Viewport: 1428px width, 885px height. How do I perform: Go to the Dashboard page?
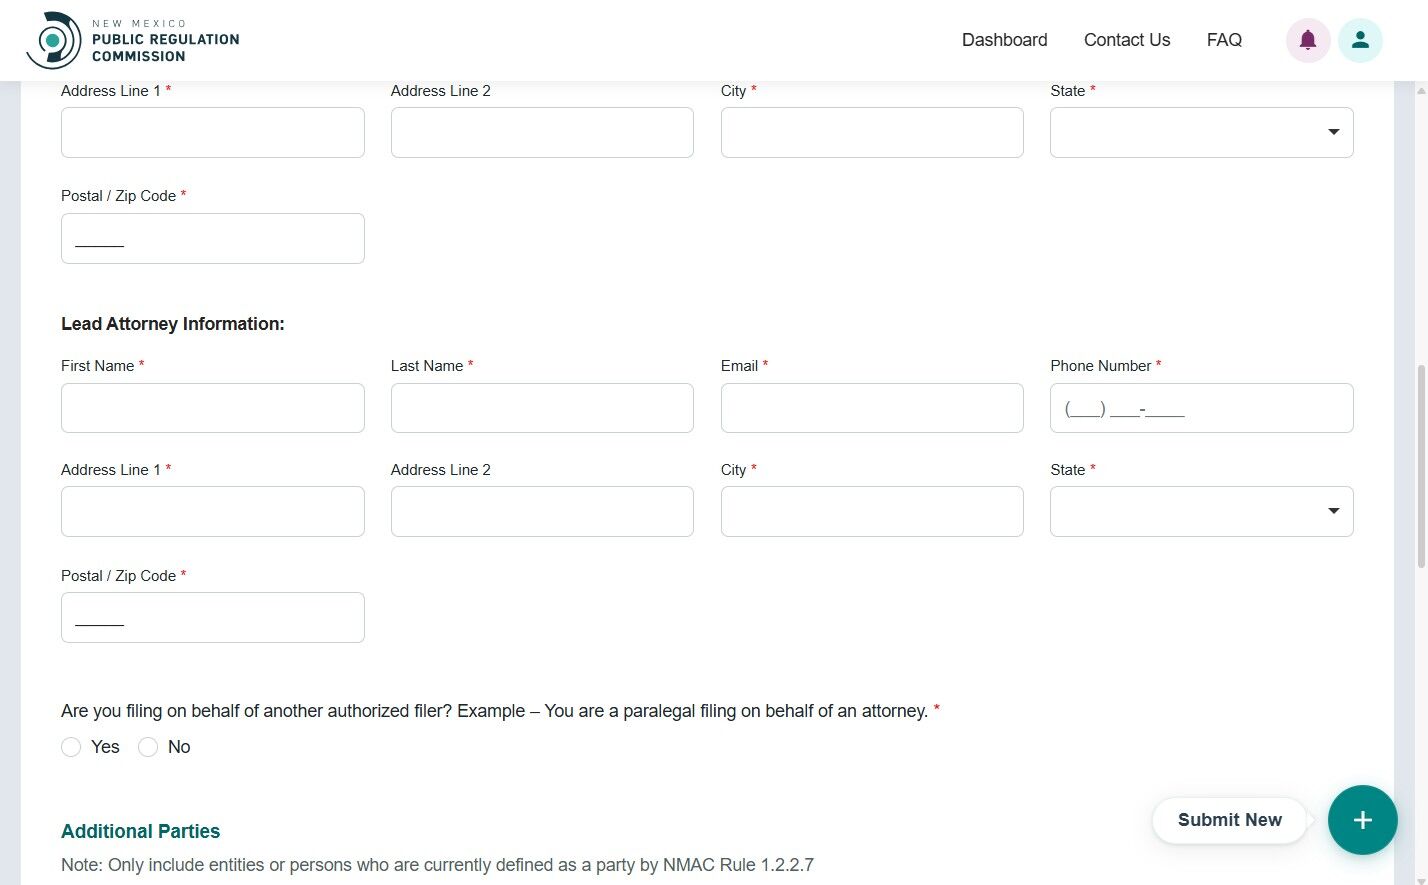[1004, 40]
